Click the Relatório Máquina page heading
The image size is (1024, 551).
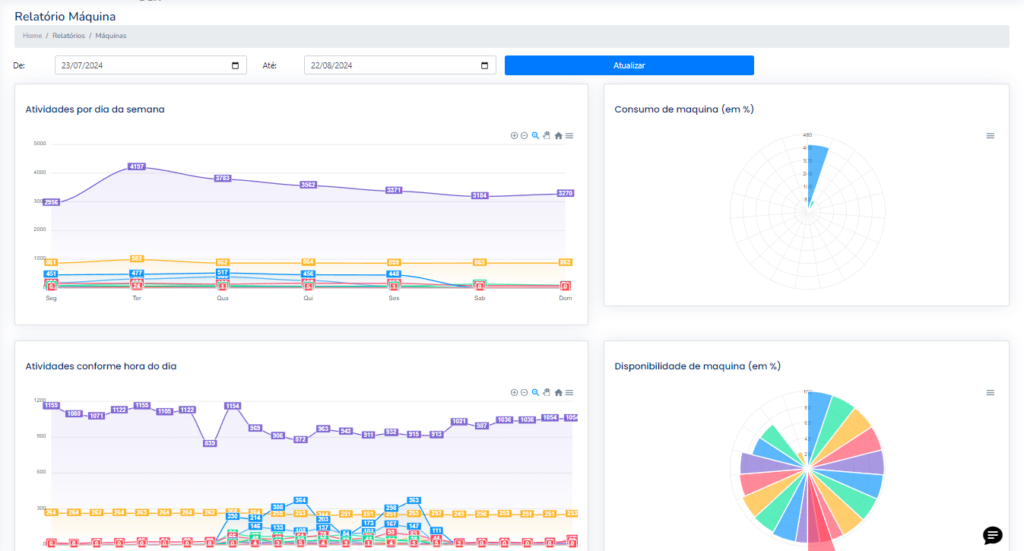tap(65, 16)
